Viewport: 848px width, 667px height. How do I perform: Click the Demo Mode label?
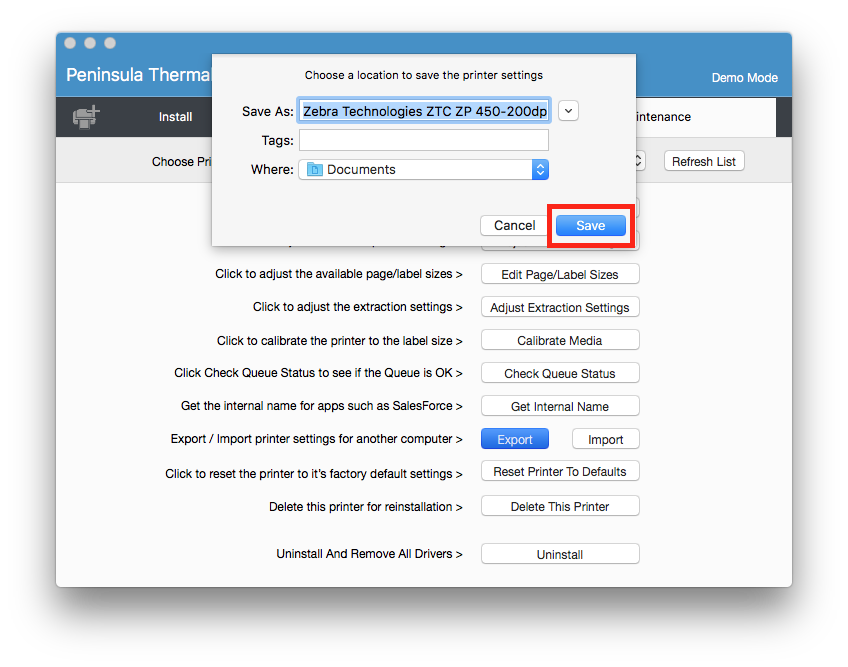click(x=744, y=77)
